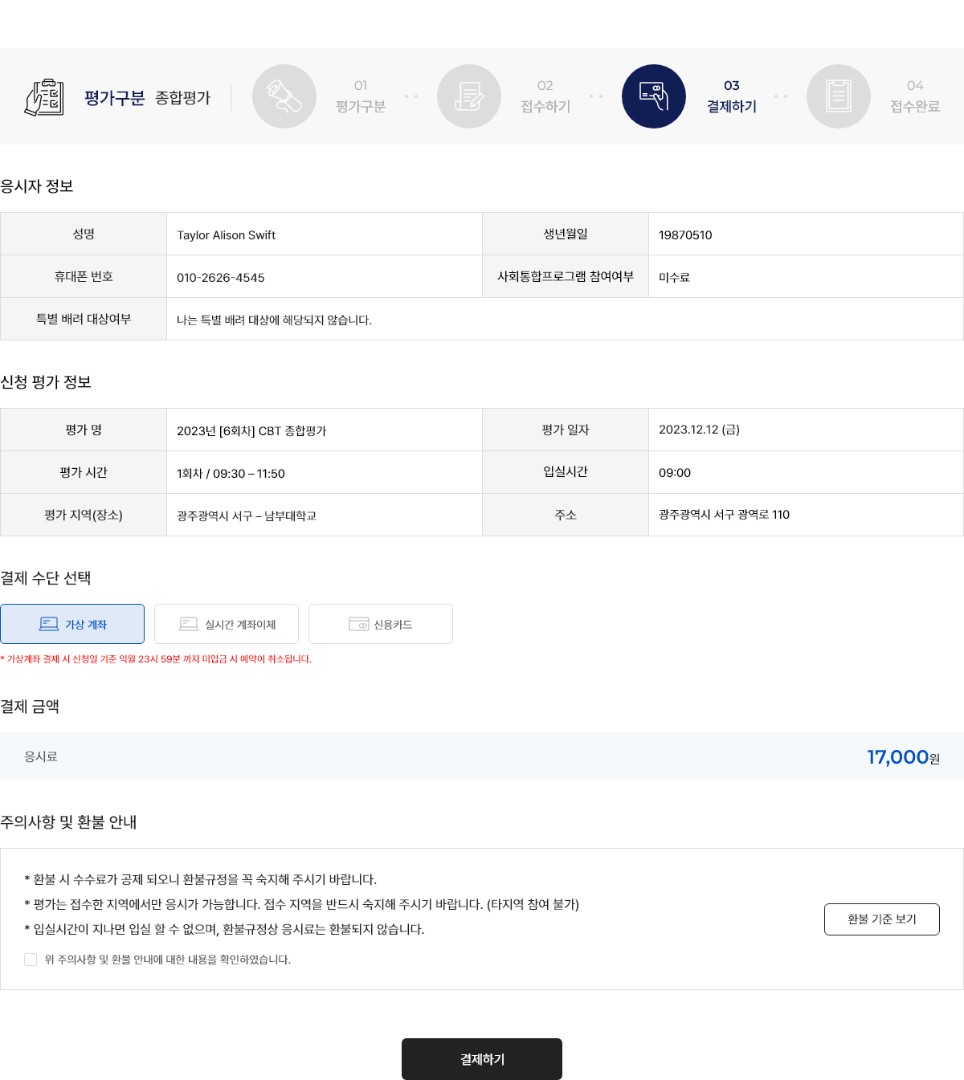Select 신용카드 payment method
Viewport: 964px width, 1080px height.
click(x=381, y=624)
